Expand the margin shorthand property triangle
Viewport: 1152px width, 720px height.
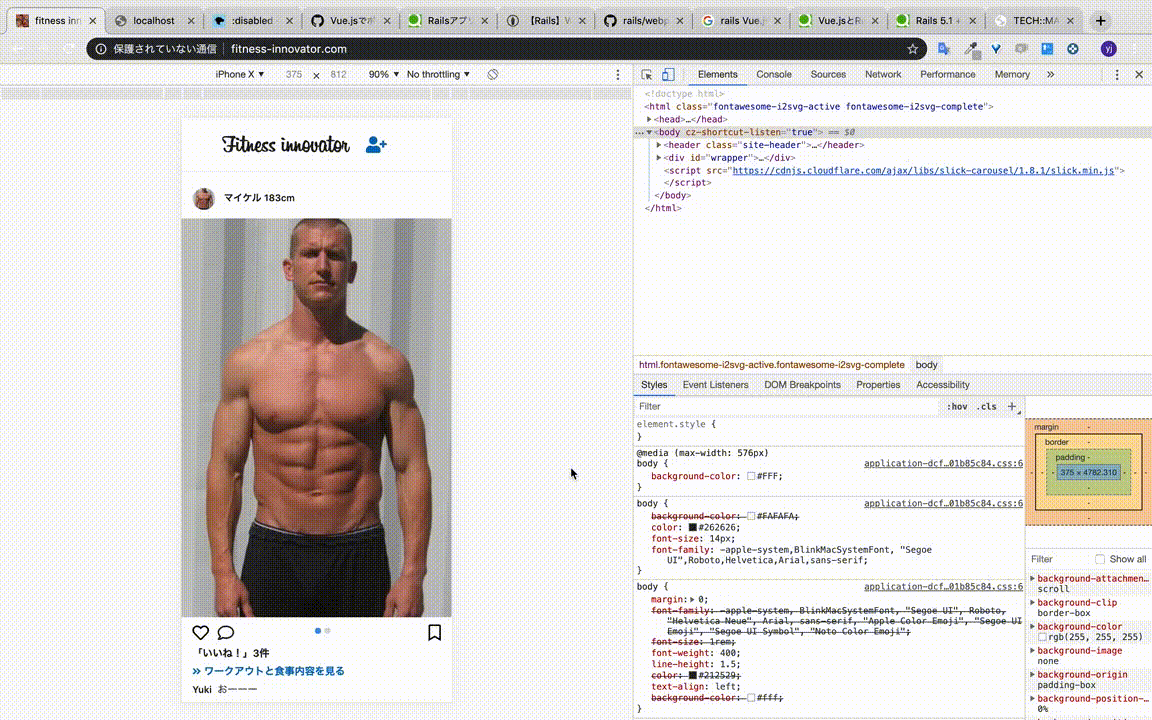click(692, 600)
